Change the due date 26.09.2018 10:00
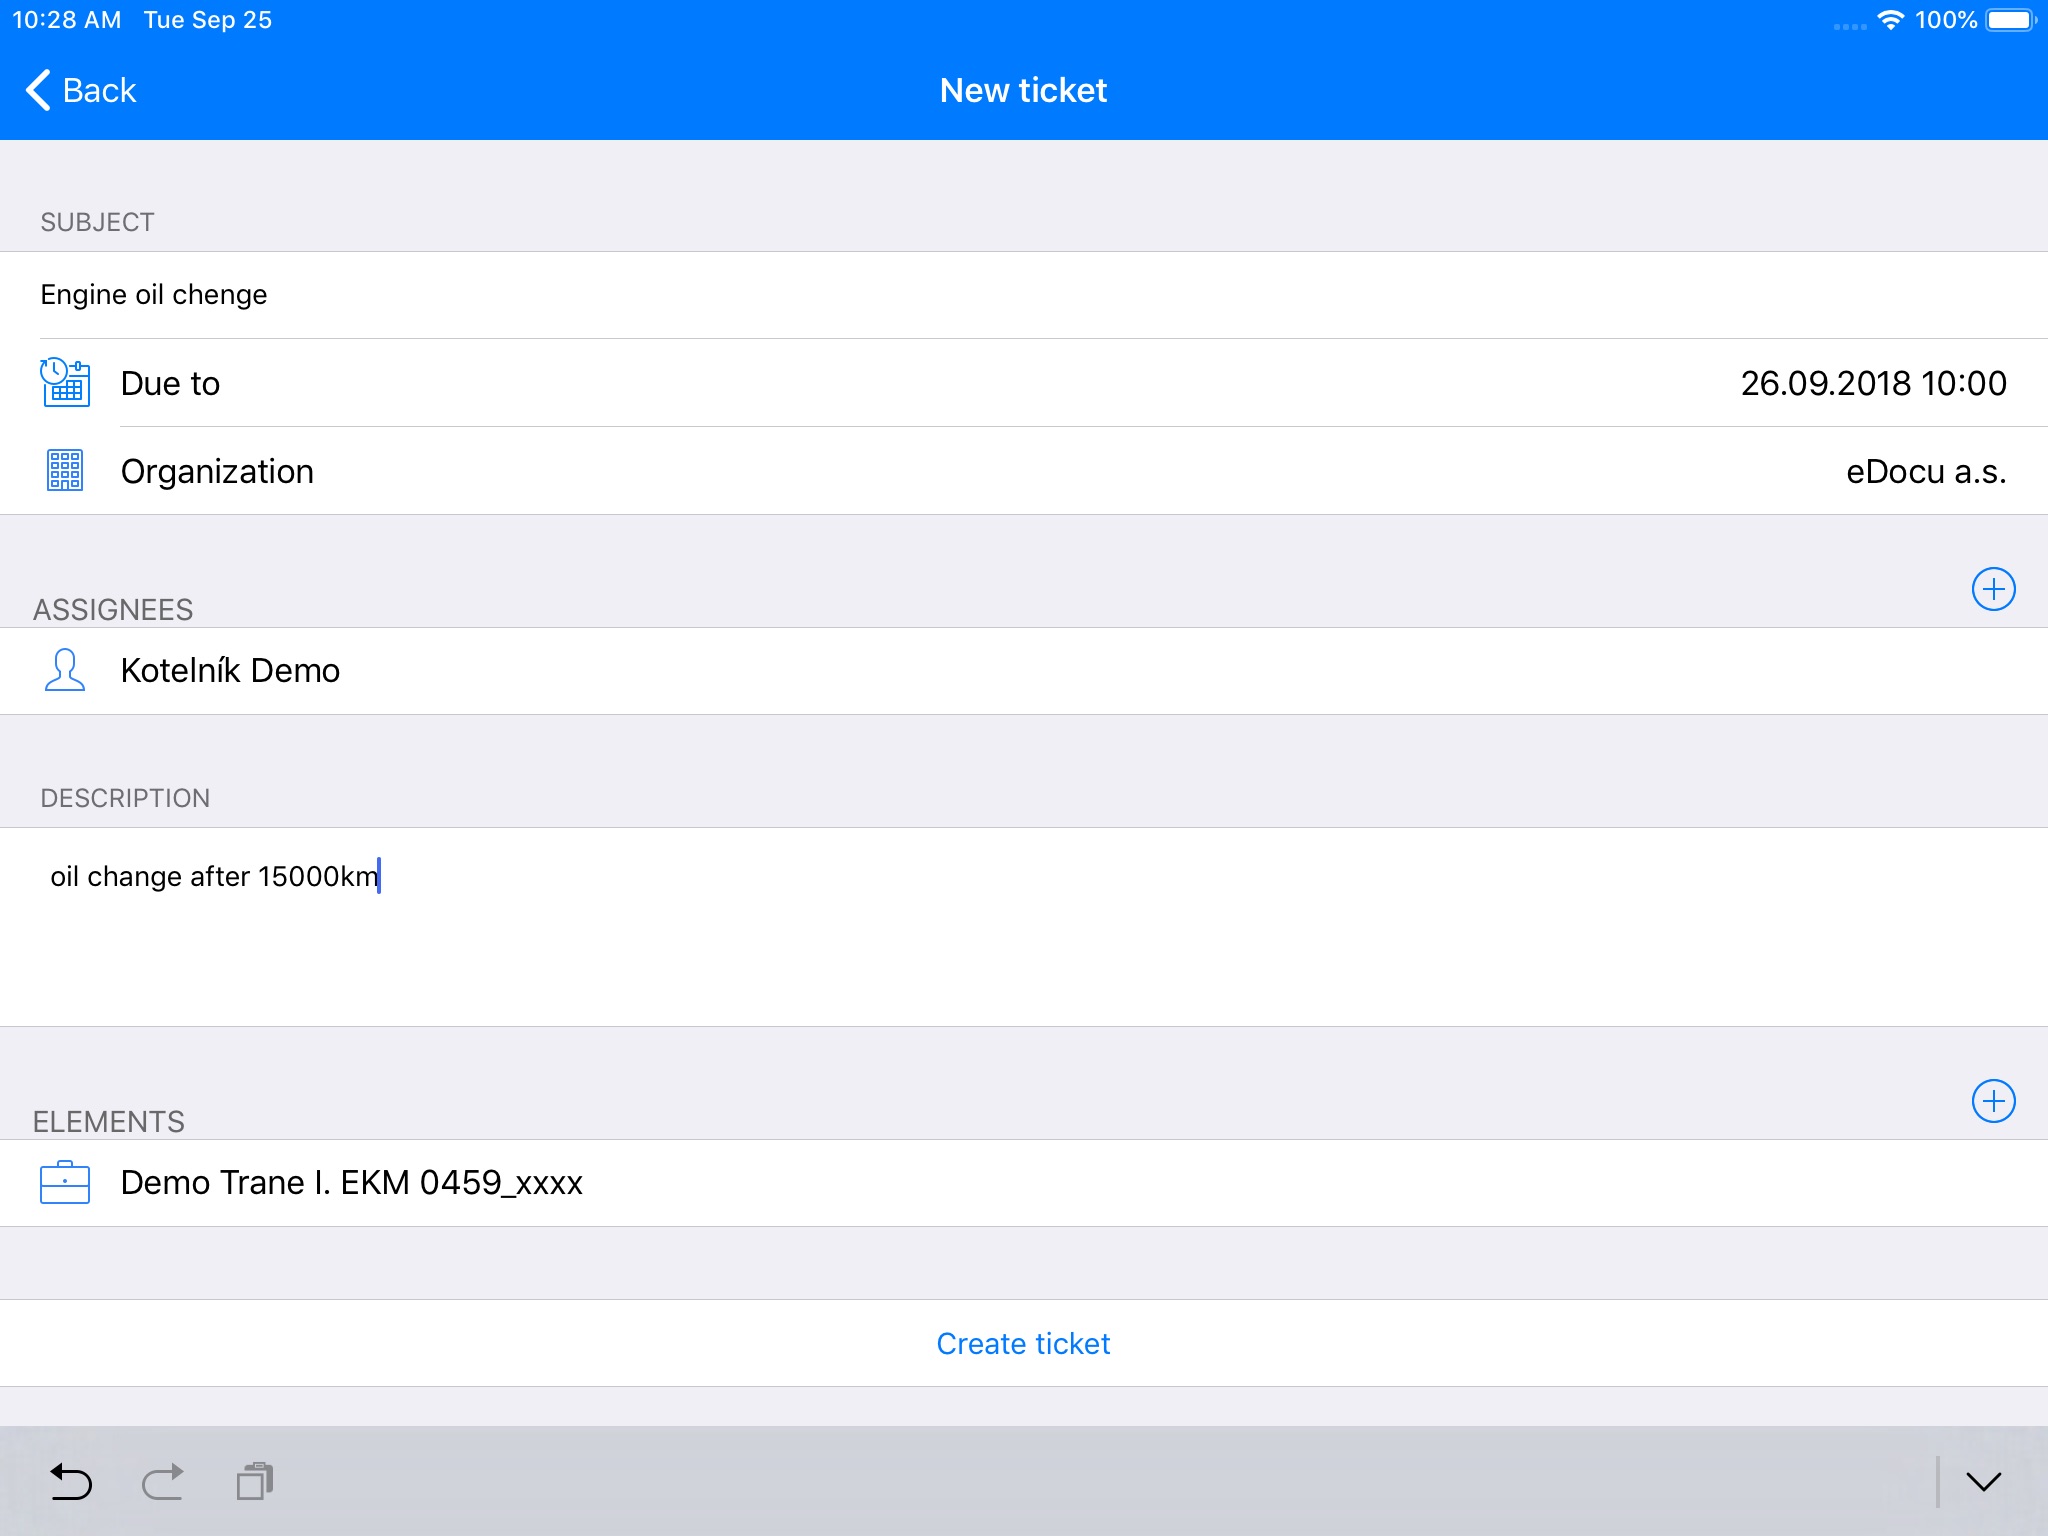 pyautogui.click(x=1873, y=383)
